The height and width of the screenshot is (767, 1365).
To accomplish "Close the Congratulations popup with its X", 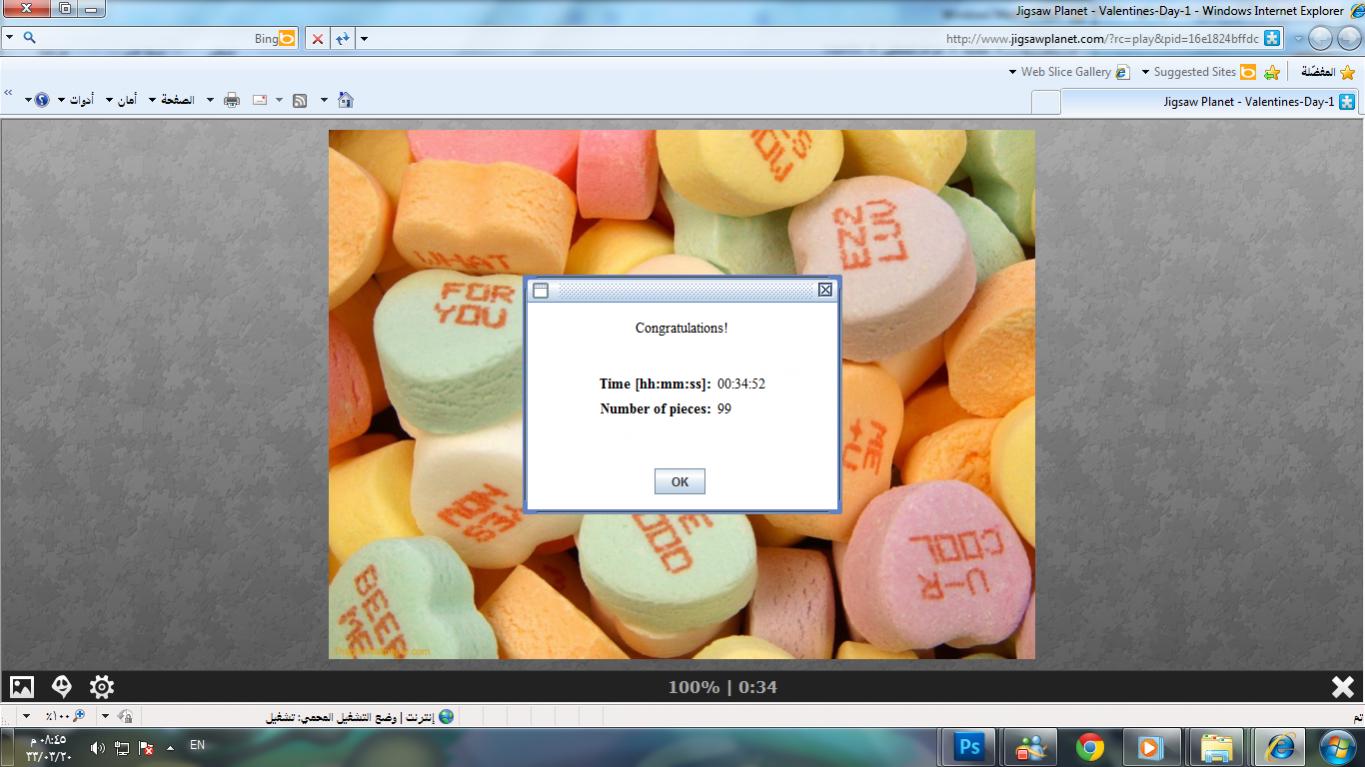I will click(x=825, y=290).
